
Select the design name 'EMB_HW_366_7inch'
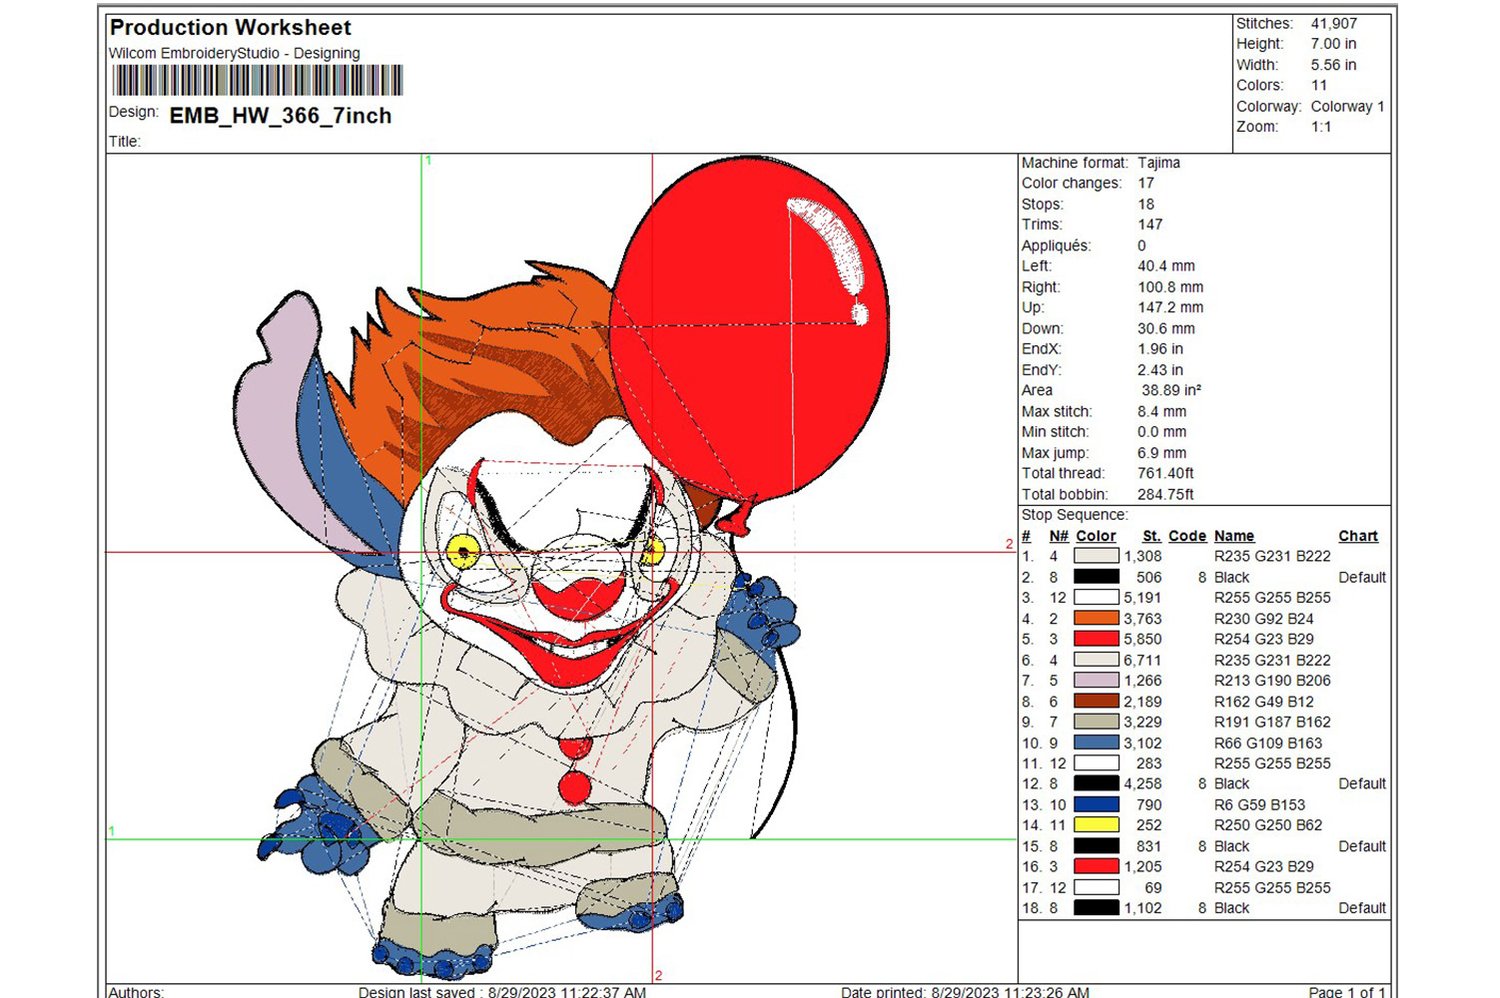281,116
